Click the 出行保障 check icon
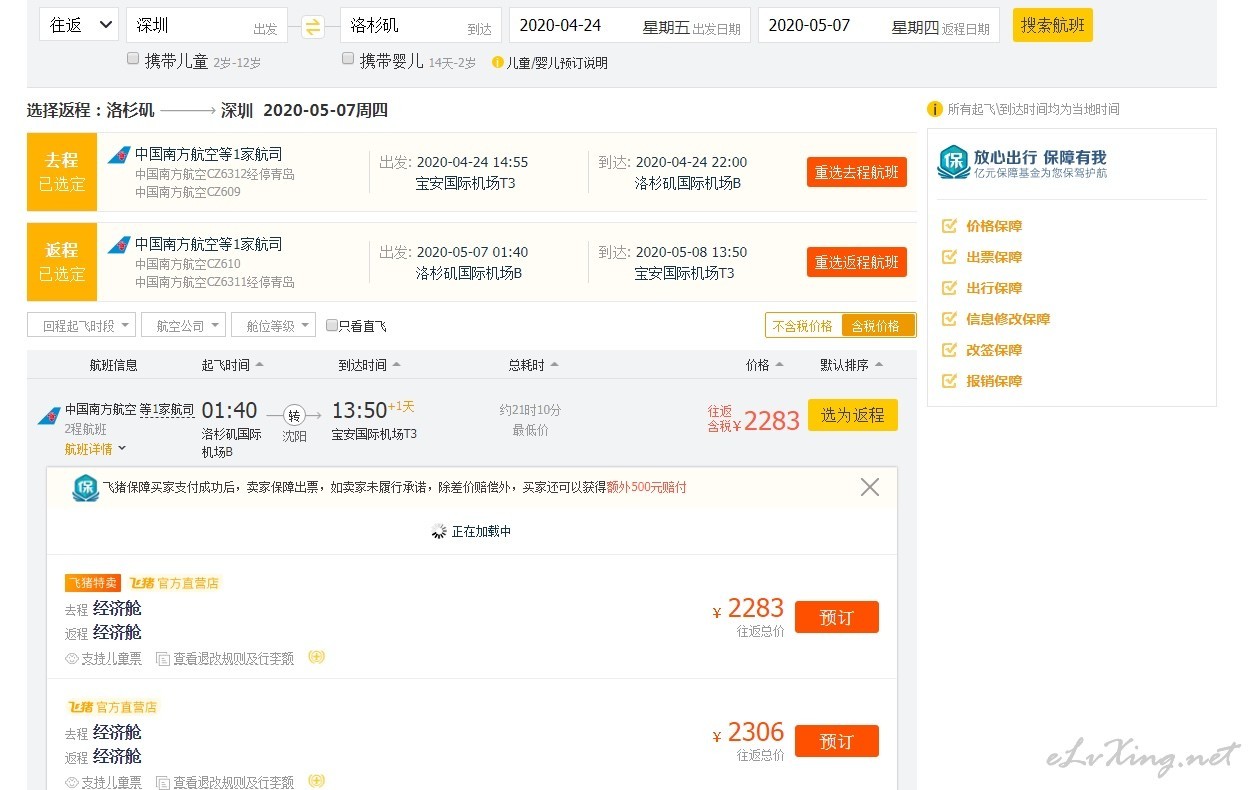This screenshot has width=1251, height=790. [x=949, y=288]
